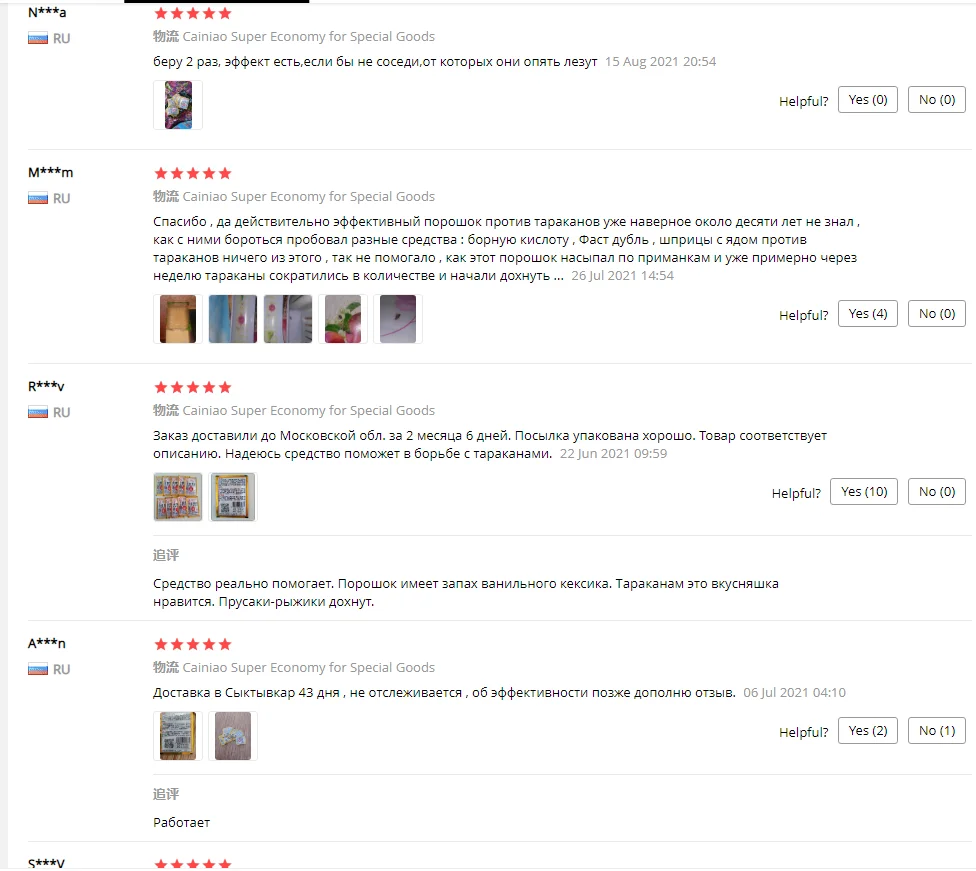The height and width of the screenshot is (871, 976).
Task: Mark R***v's review helpful with Yes (10)
Action: click(x=863, y=491)
